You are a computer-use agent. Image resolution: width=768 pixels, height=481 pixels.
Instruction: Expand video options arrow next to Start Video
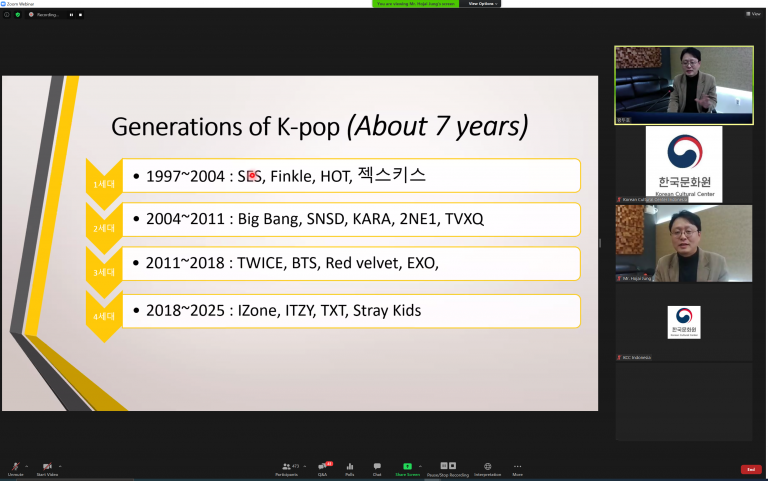point(60,466)
